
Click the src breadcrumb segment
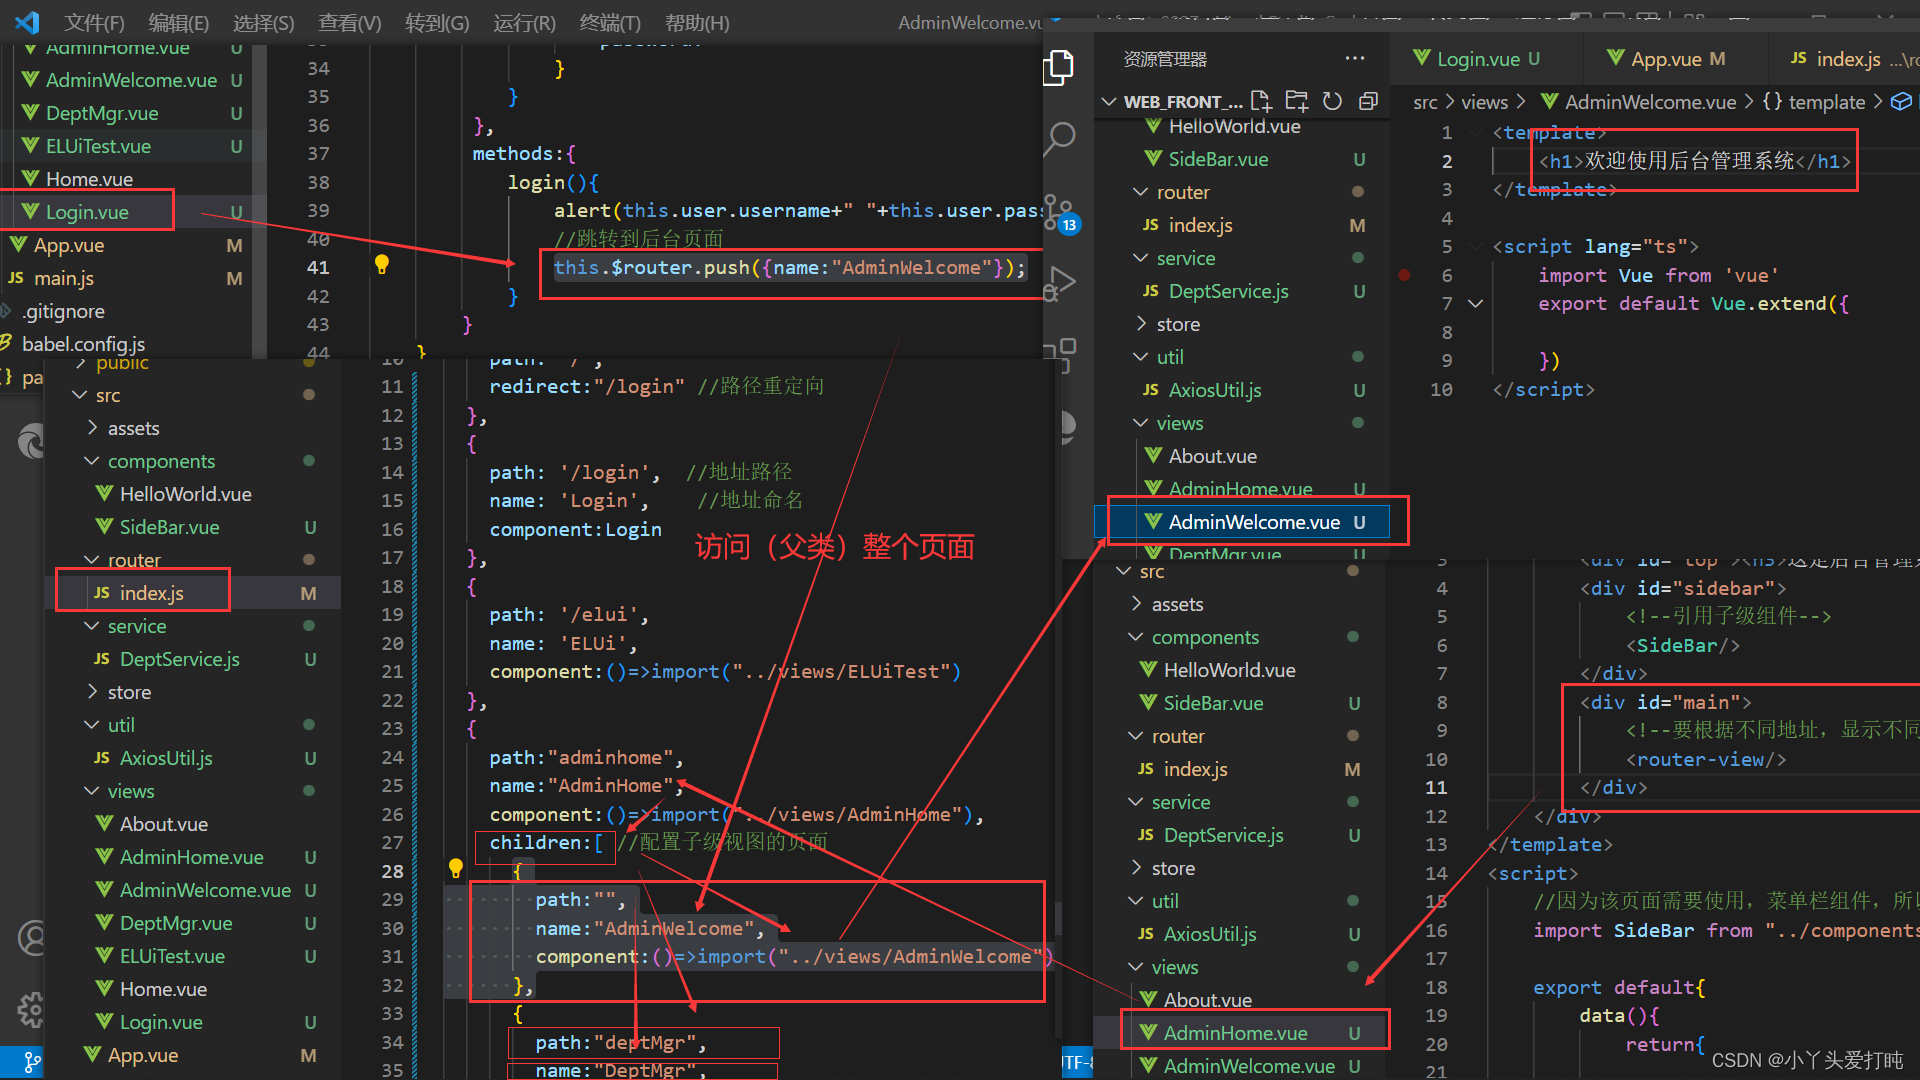coord(1425,102)
